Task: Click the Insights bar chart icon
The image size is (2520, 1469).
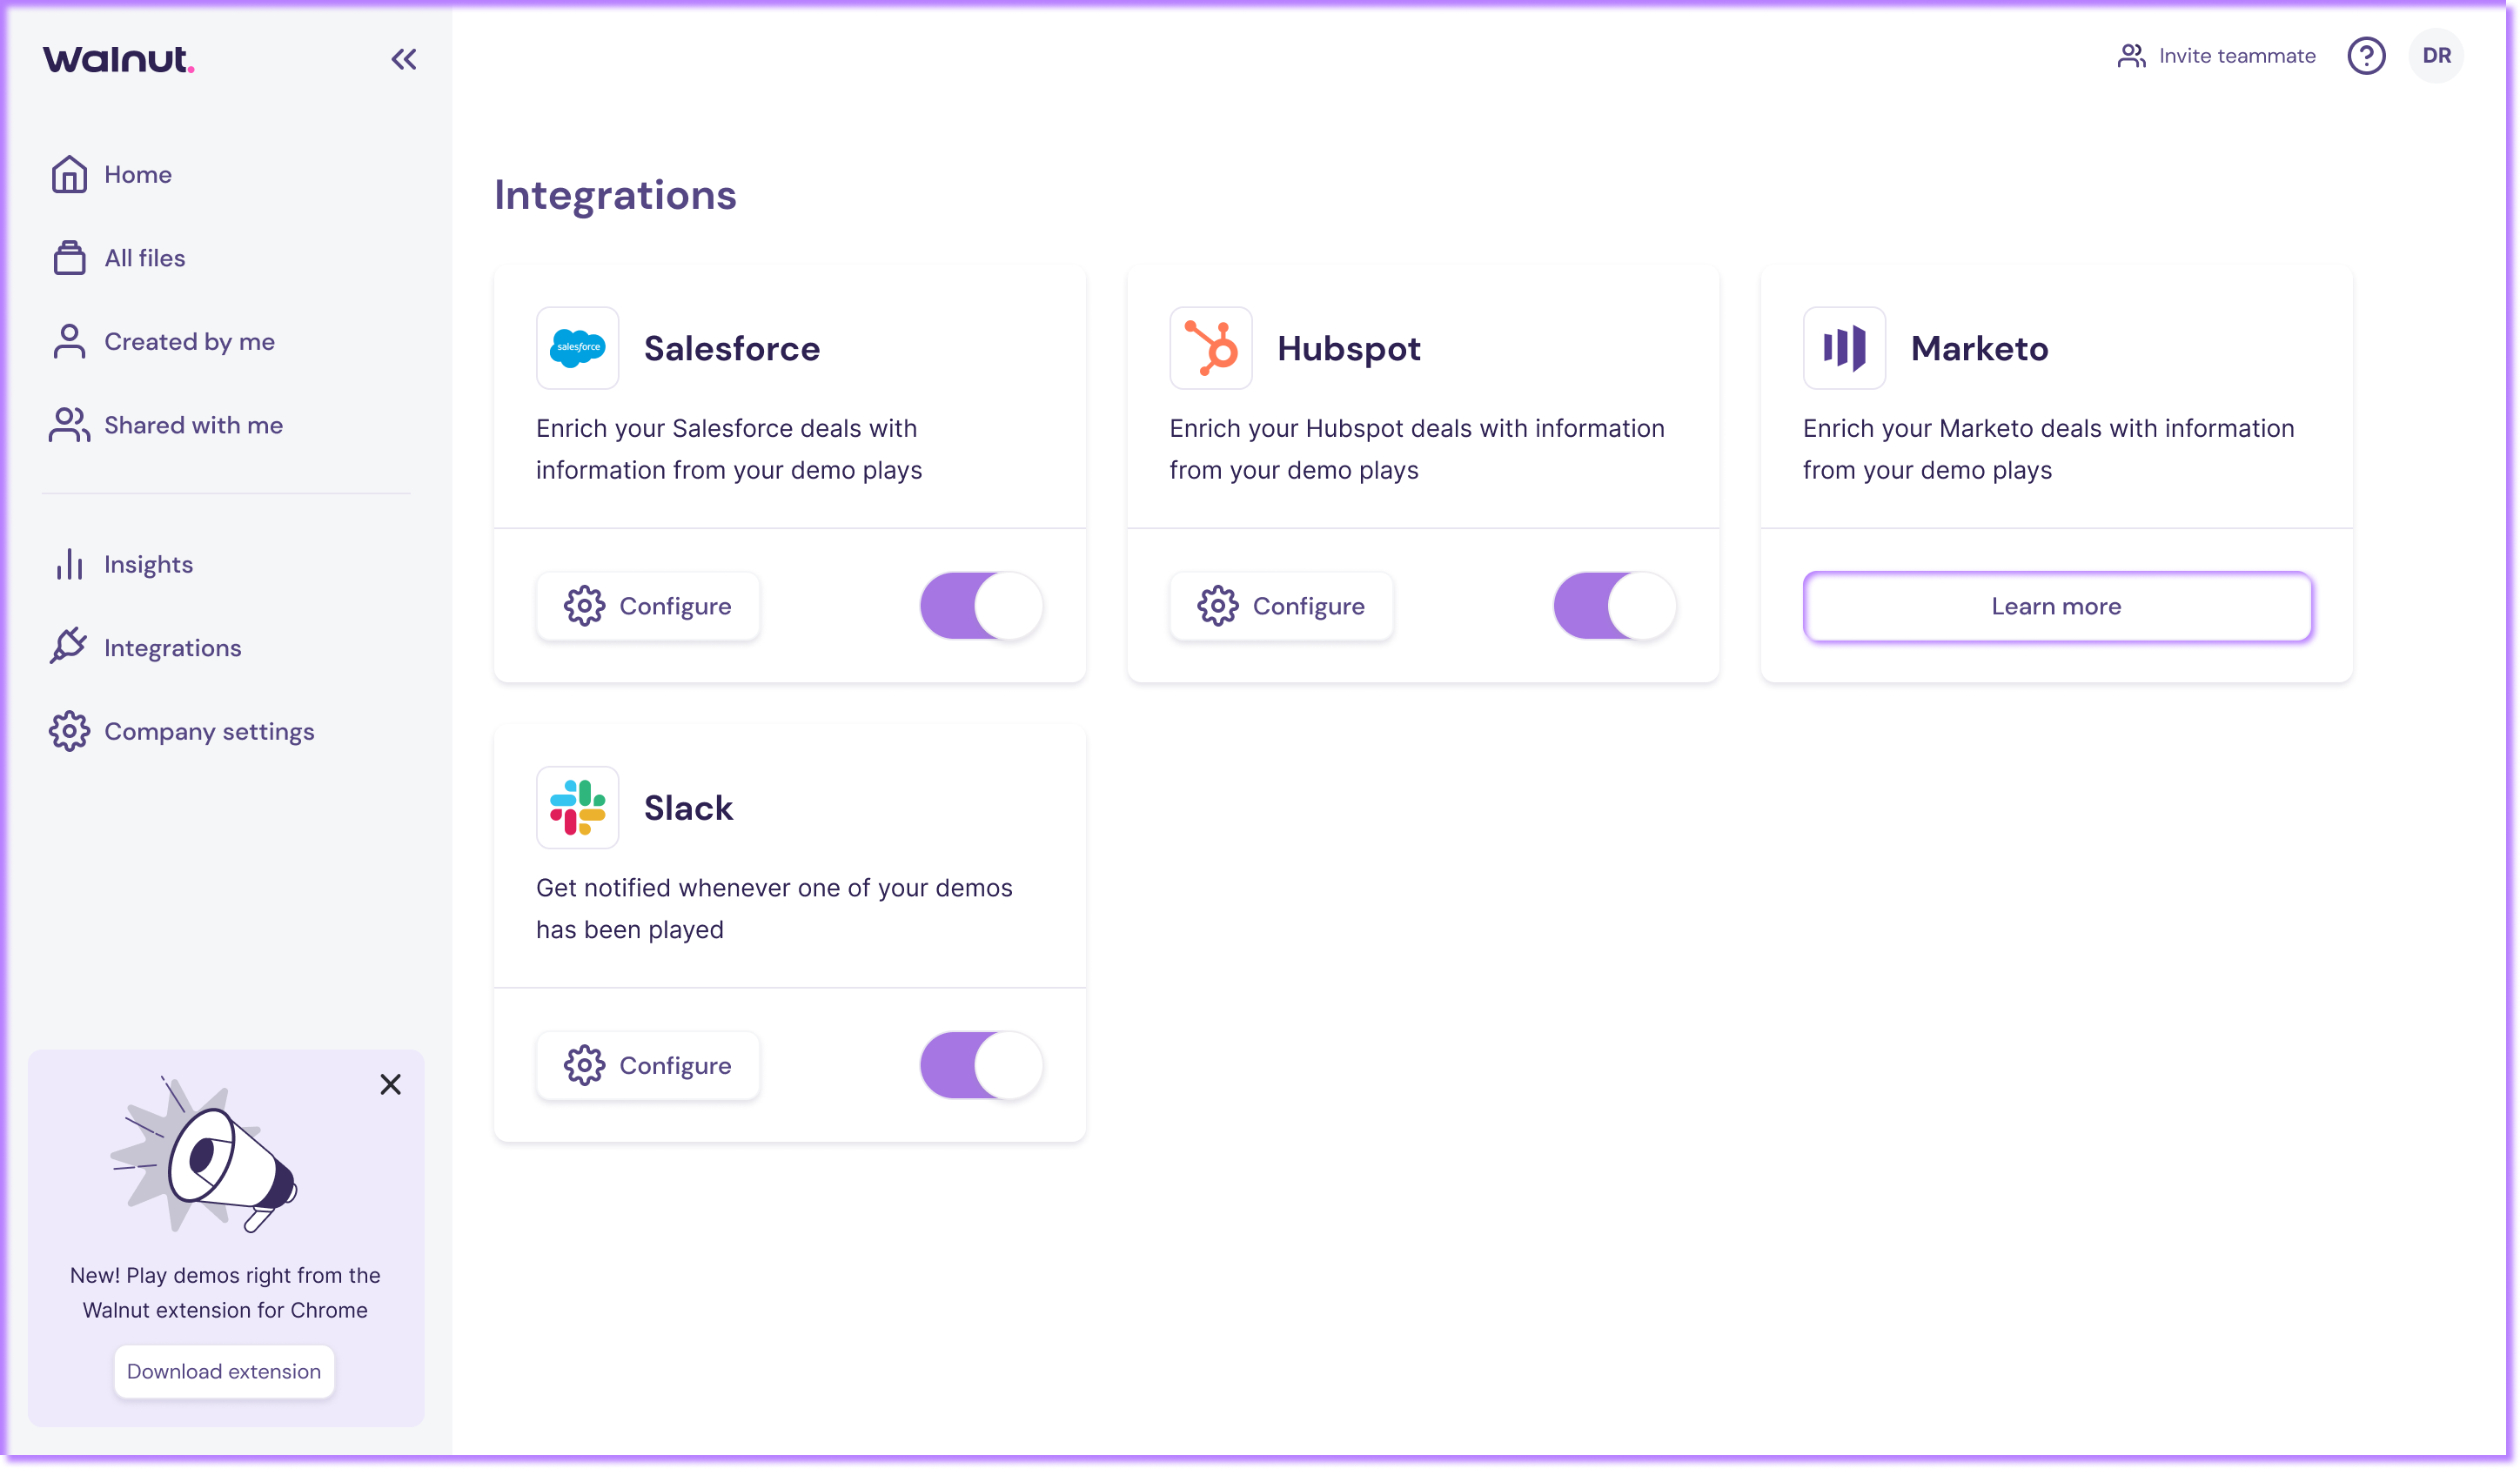Action: 69,564
